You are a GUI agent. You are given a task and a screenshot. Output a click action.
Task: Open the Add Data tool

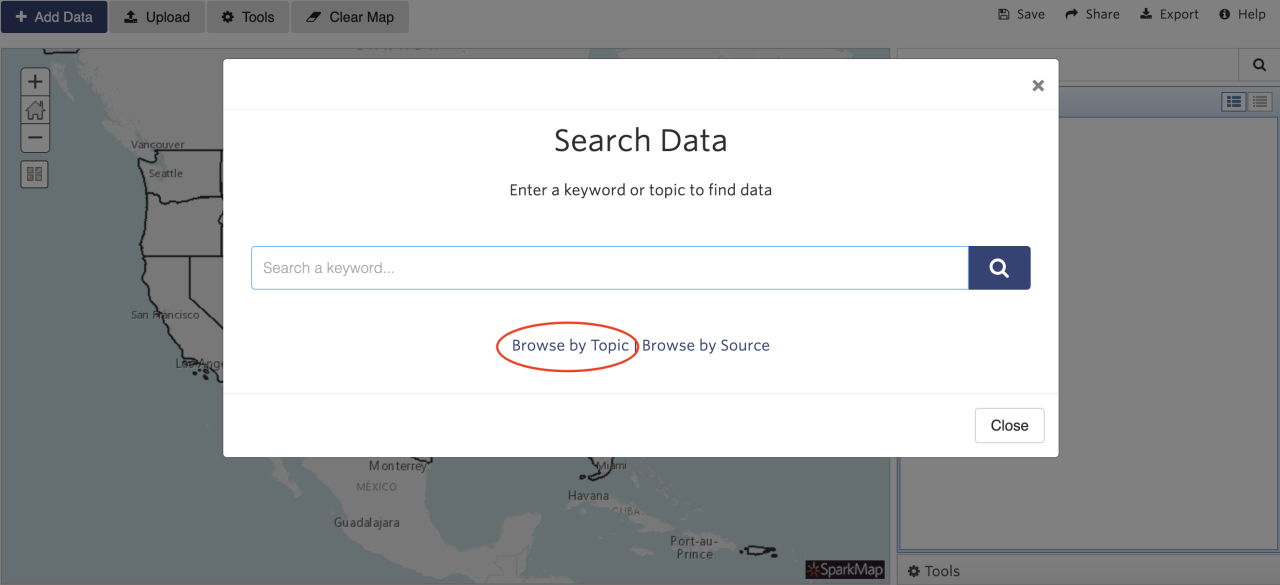point(54,16)
